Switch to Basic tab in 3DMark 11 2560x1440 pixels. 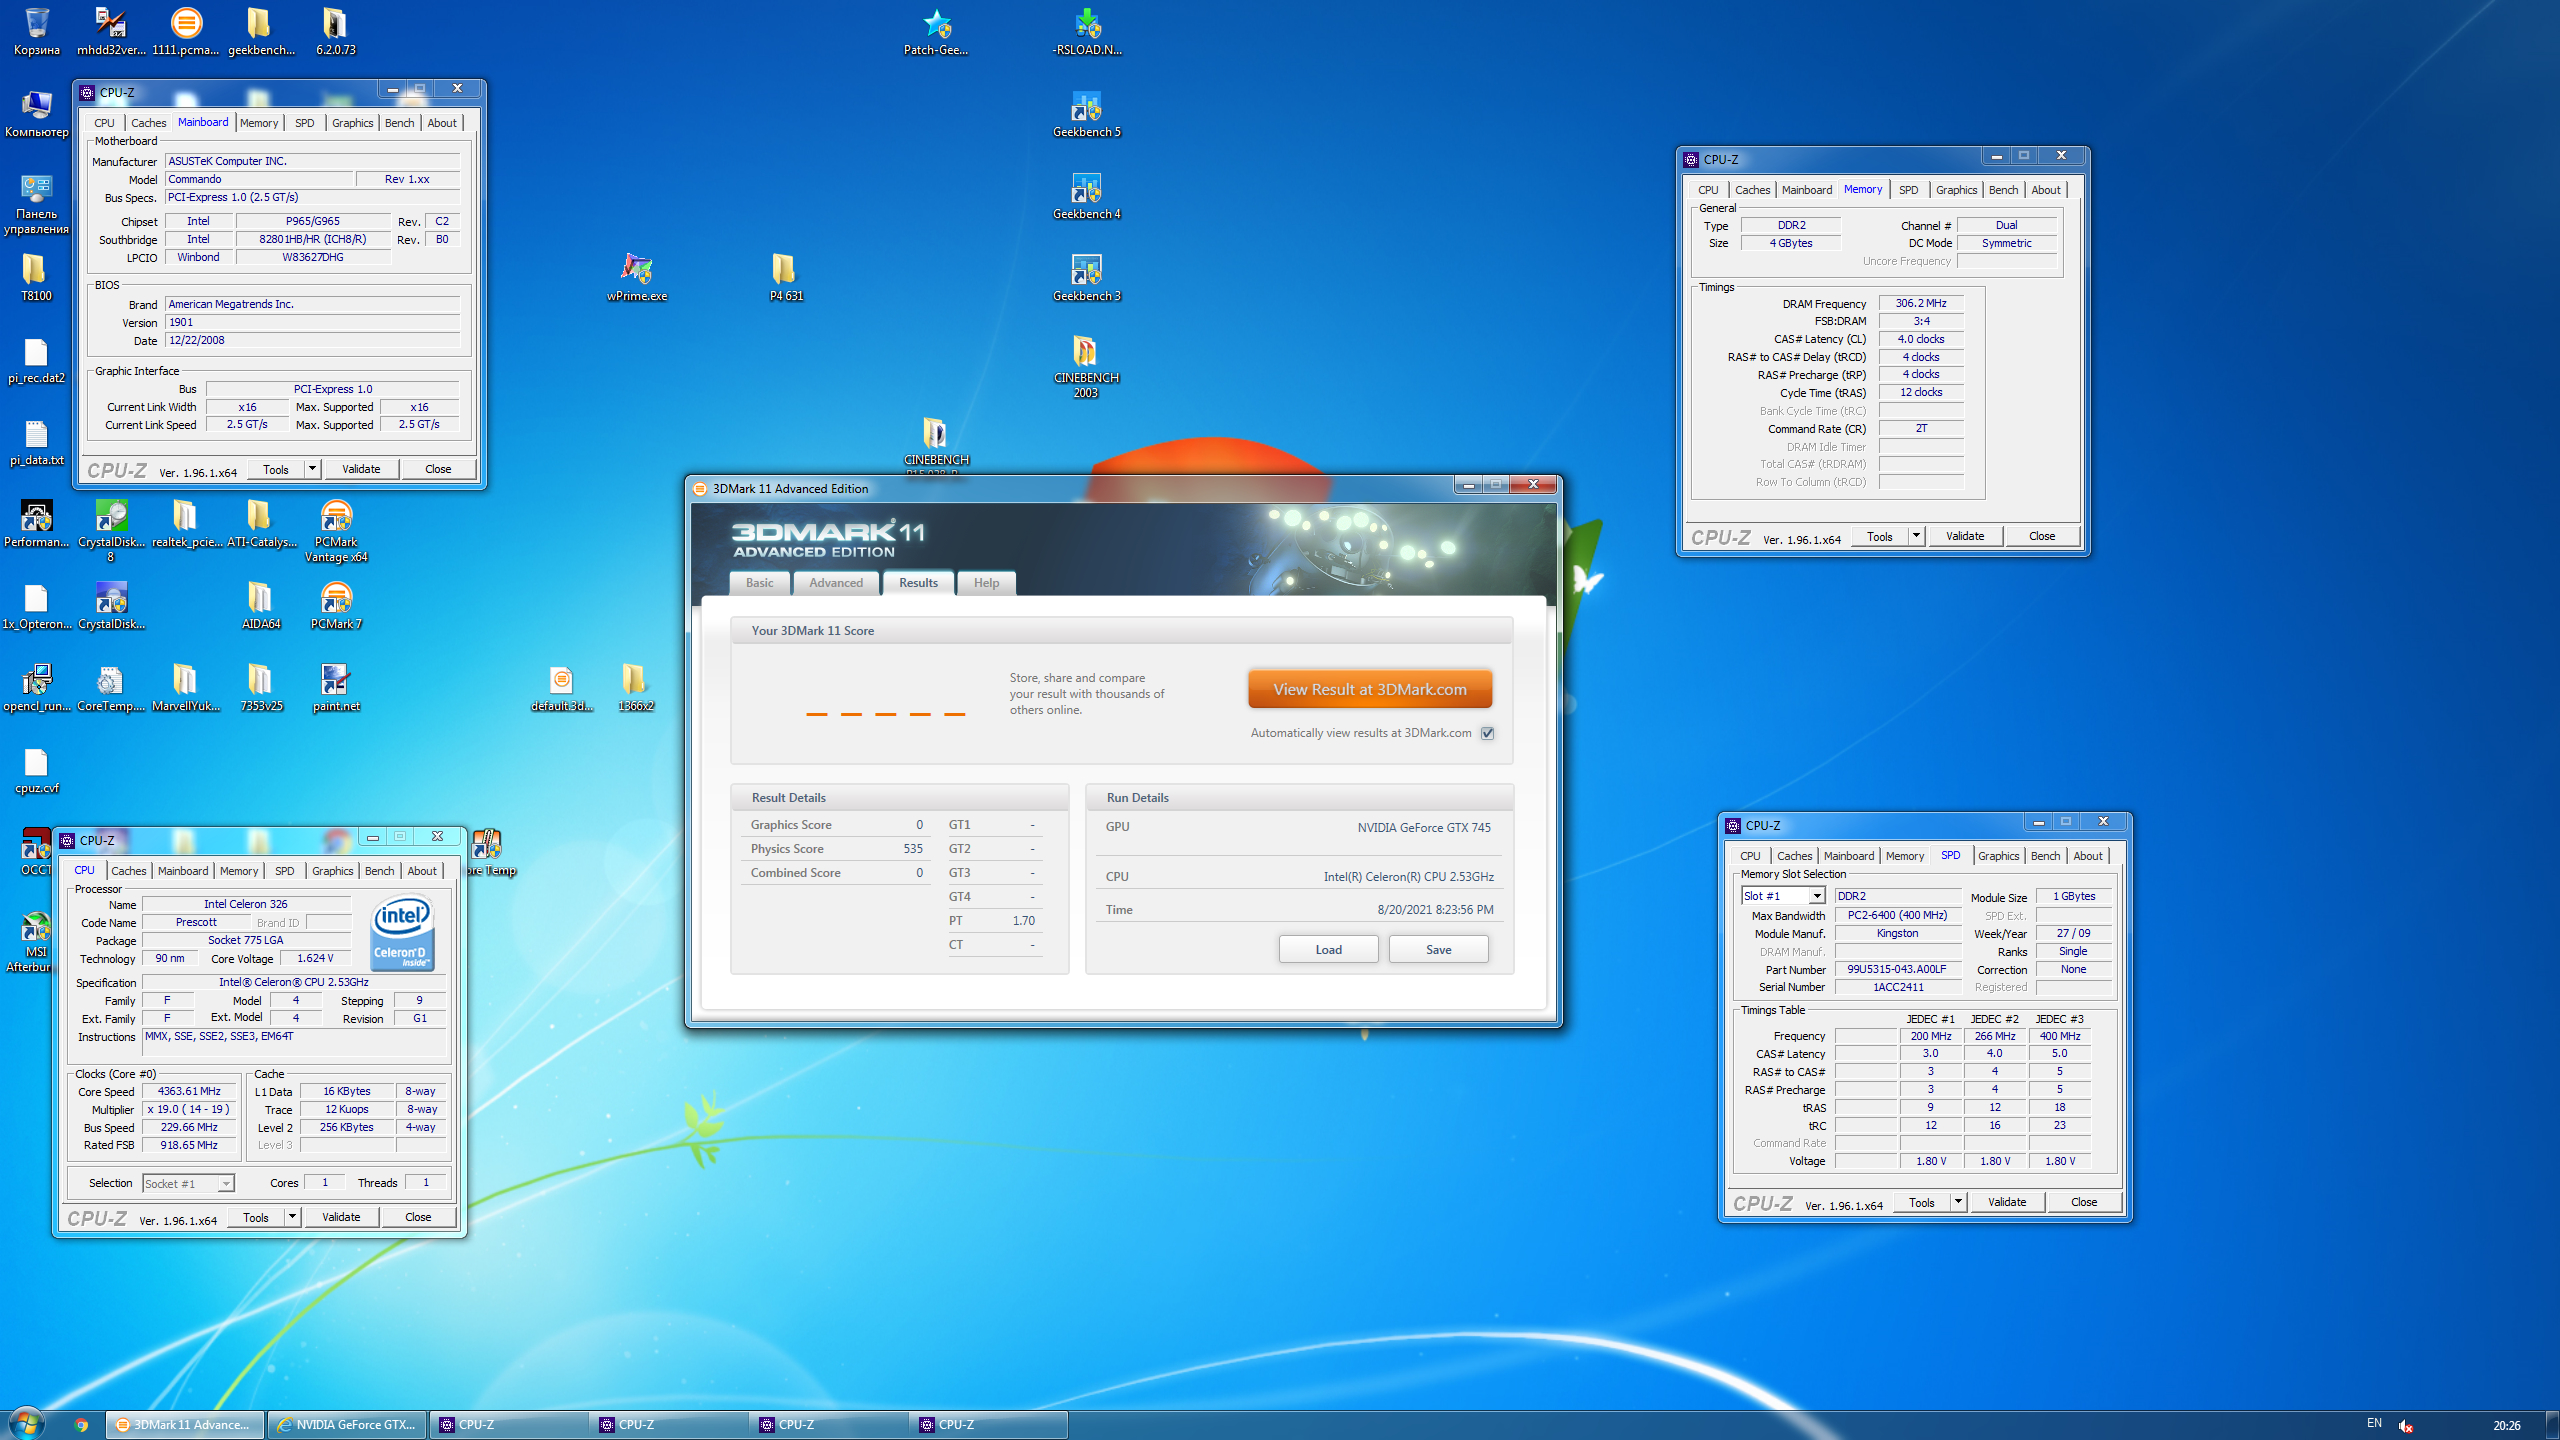coord(759,583)
